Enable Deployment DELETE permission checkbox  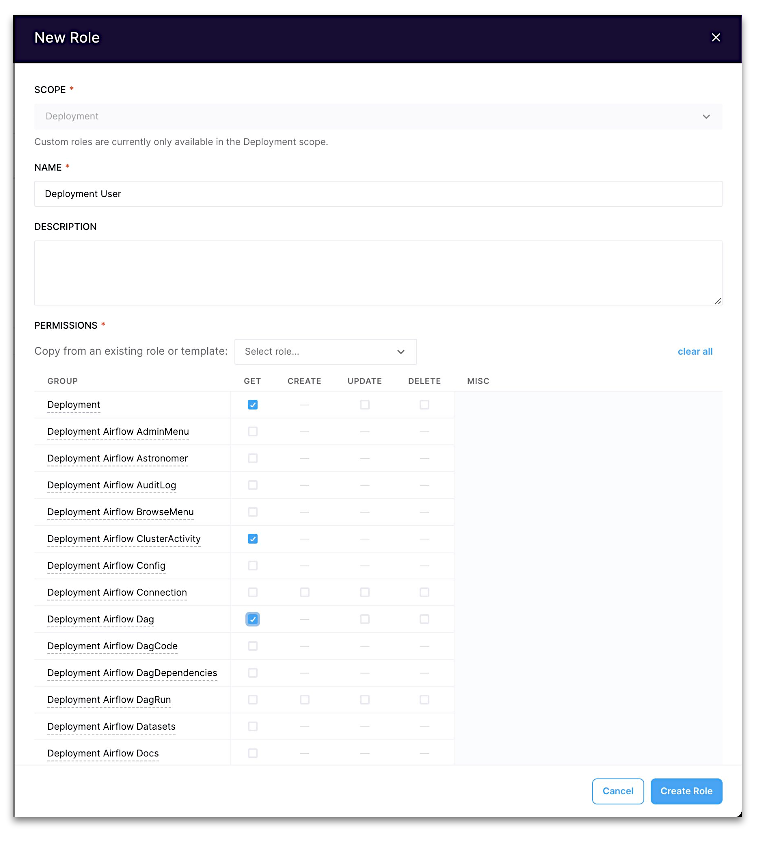tap(425, 405)
